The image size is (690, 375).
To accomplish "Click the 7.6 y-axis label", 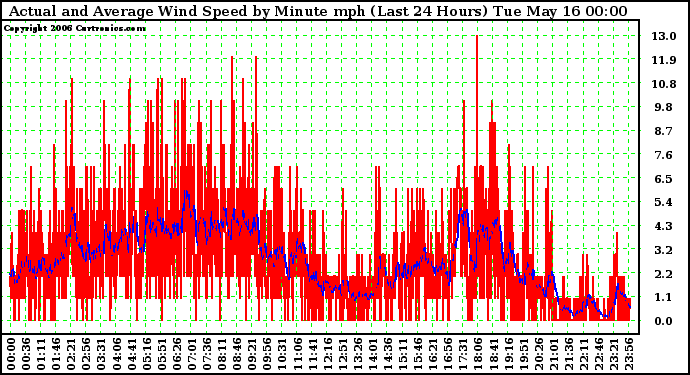I will pyautogui.click(x=664, y=155).
